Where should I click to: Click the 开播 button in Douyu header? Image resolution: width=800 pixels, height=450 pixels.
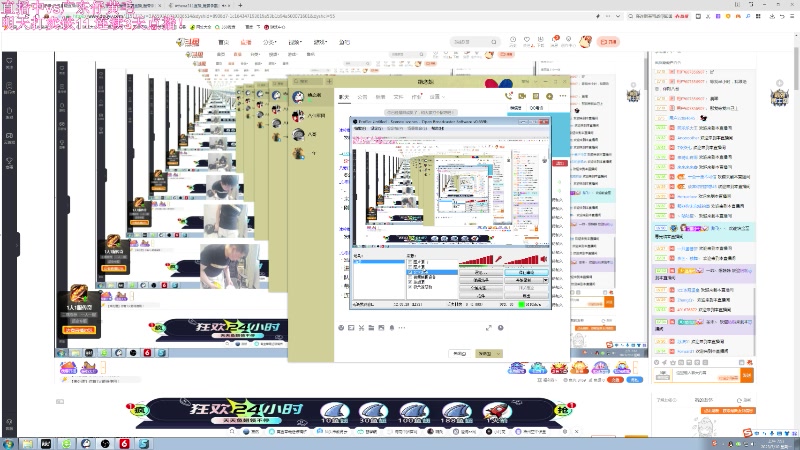609,42
